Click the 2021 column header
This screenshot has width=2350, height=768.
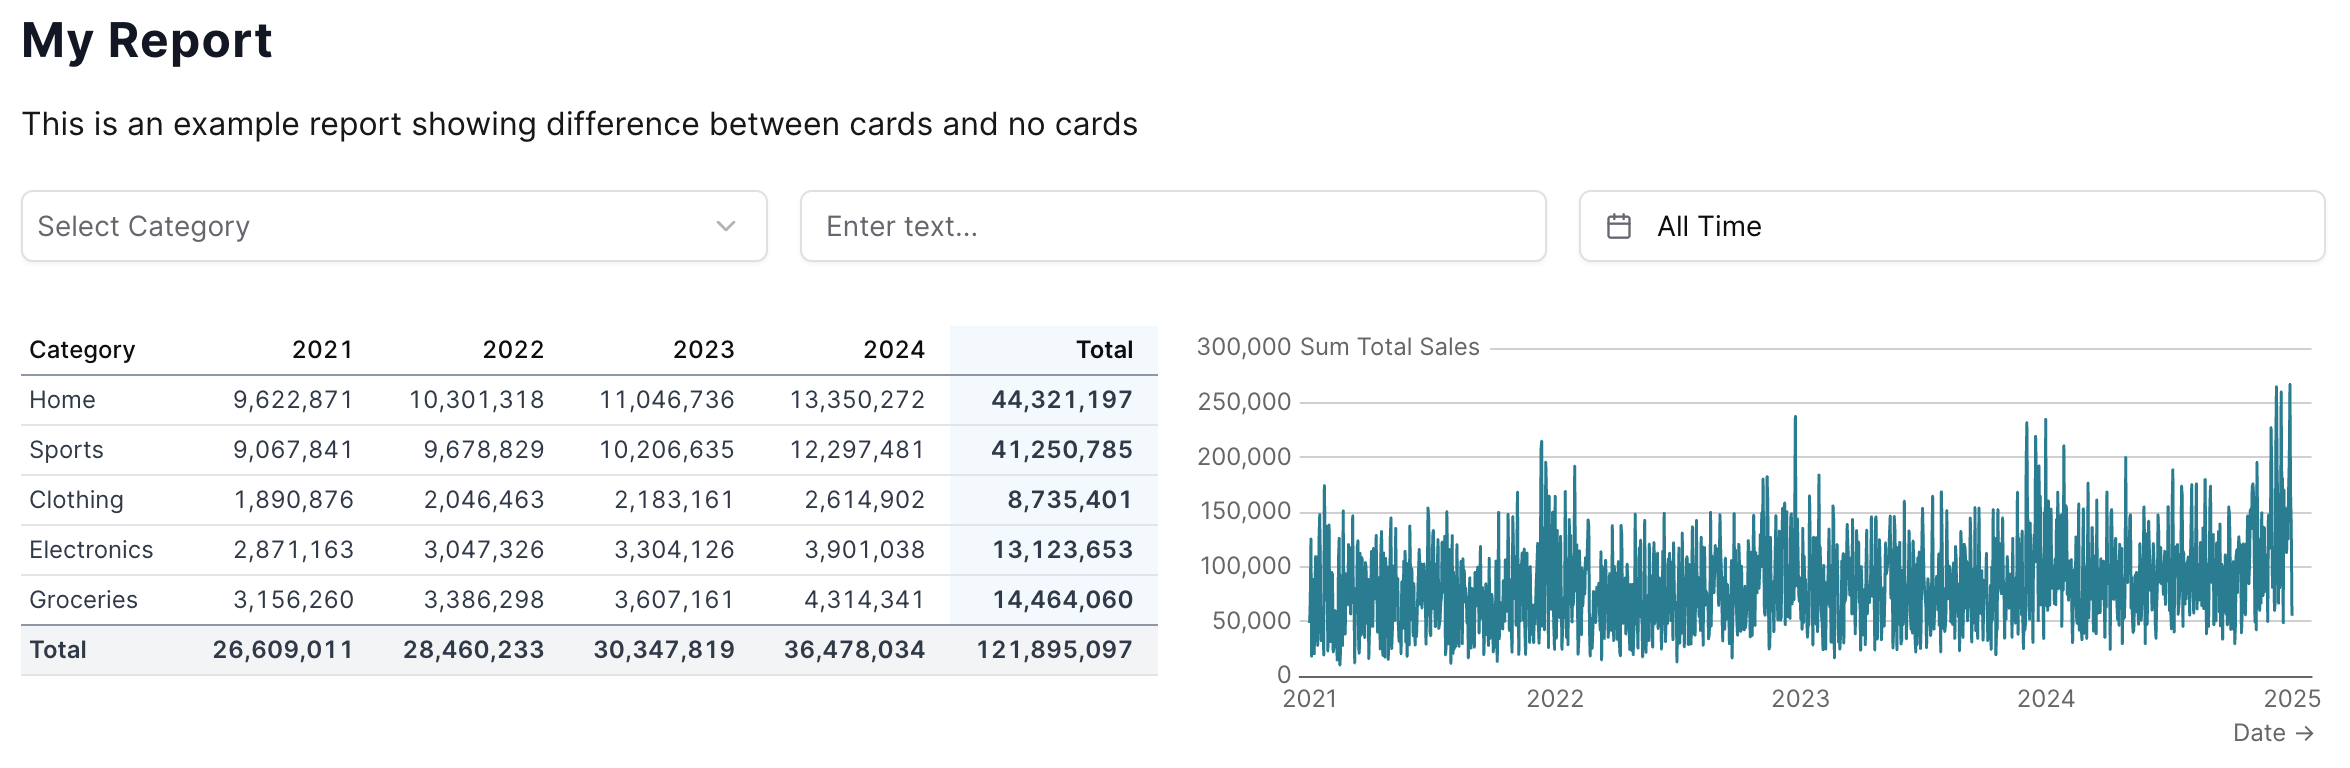(322, 349)
